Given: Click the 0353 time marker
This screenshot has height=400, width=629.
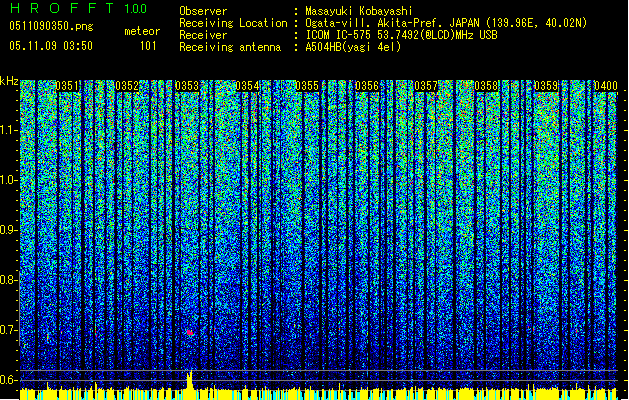Looking at the screenshot, I should (187, 86).
